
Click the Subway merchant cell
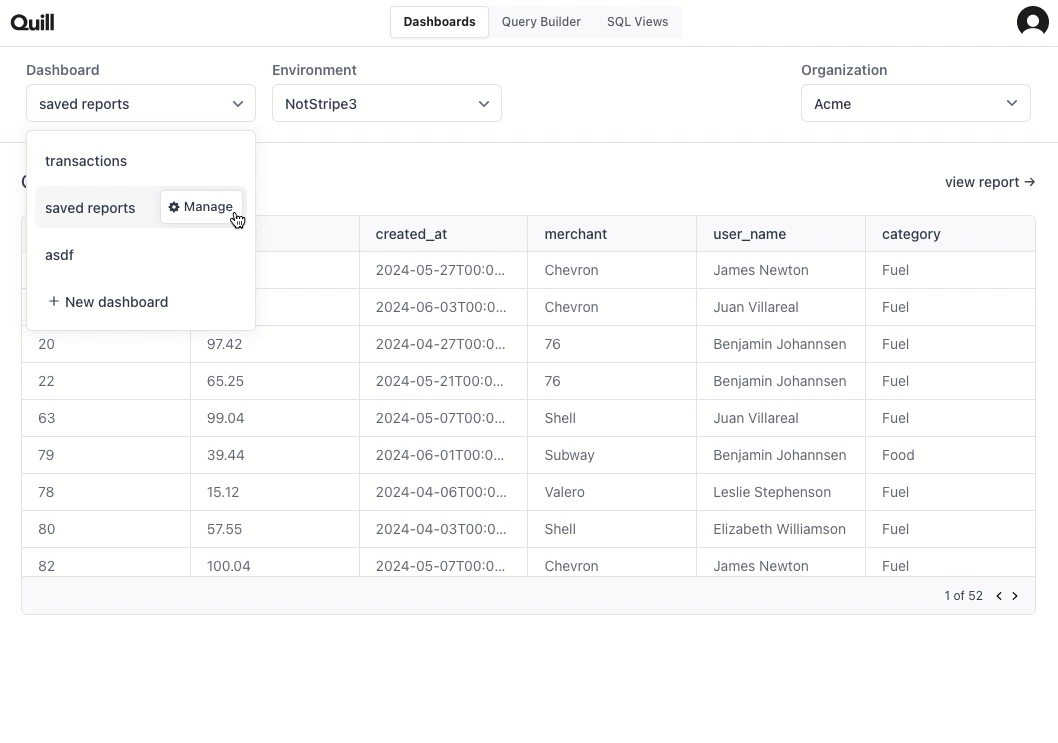click(x=612, y=456)
